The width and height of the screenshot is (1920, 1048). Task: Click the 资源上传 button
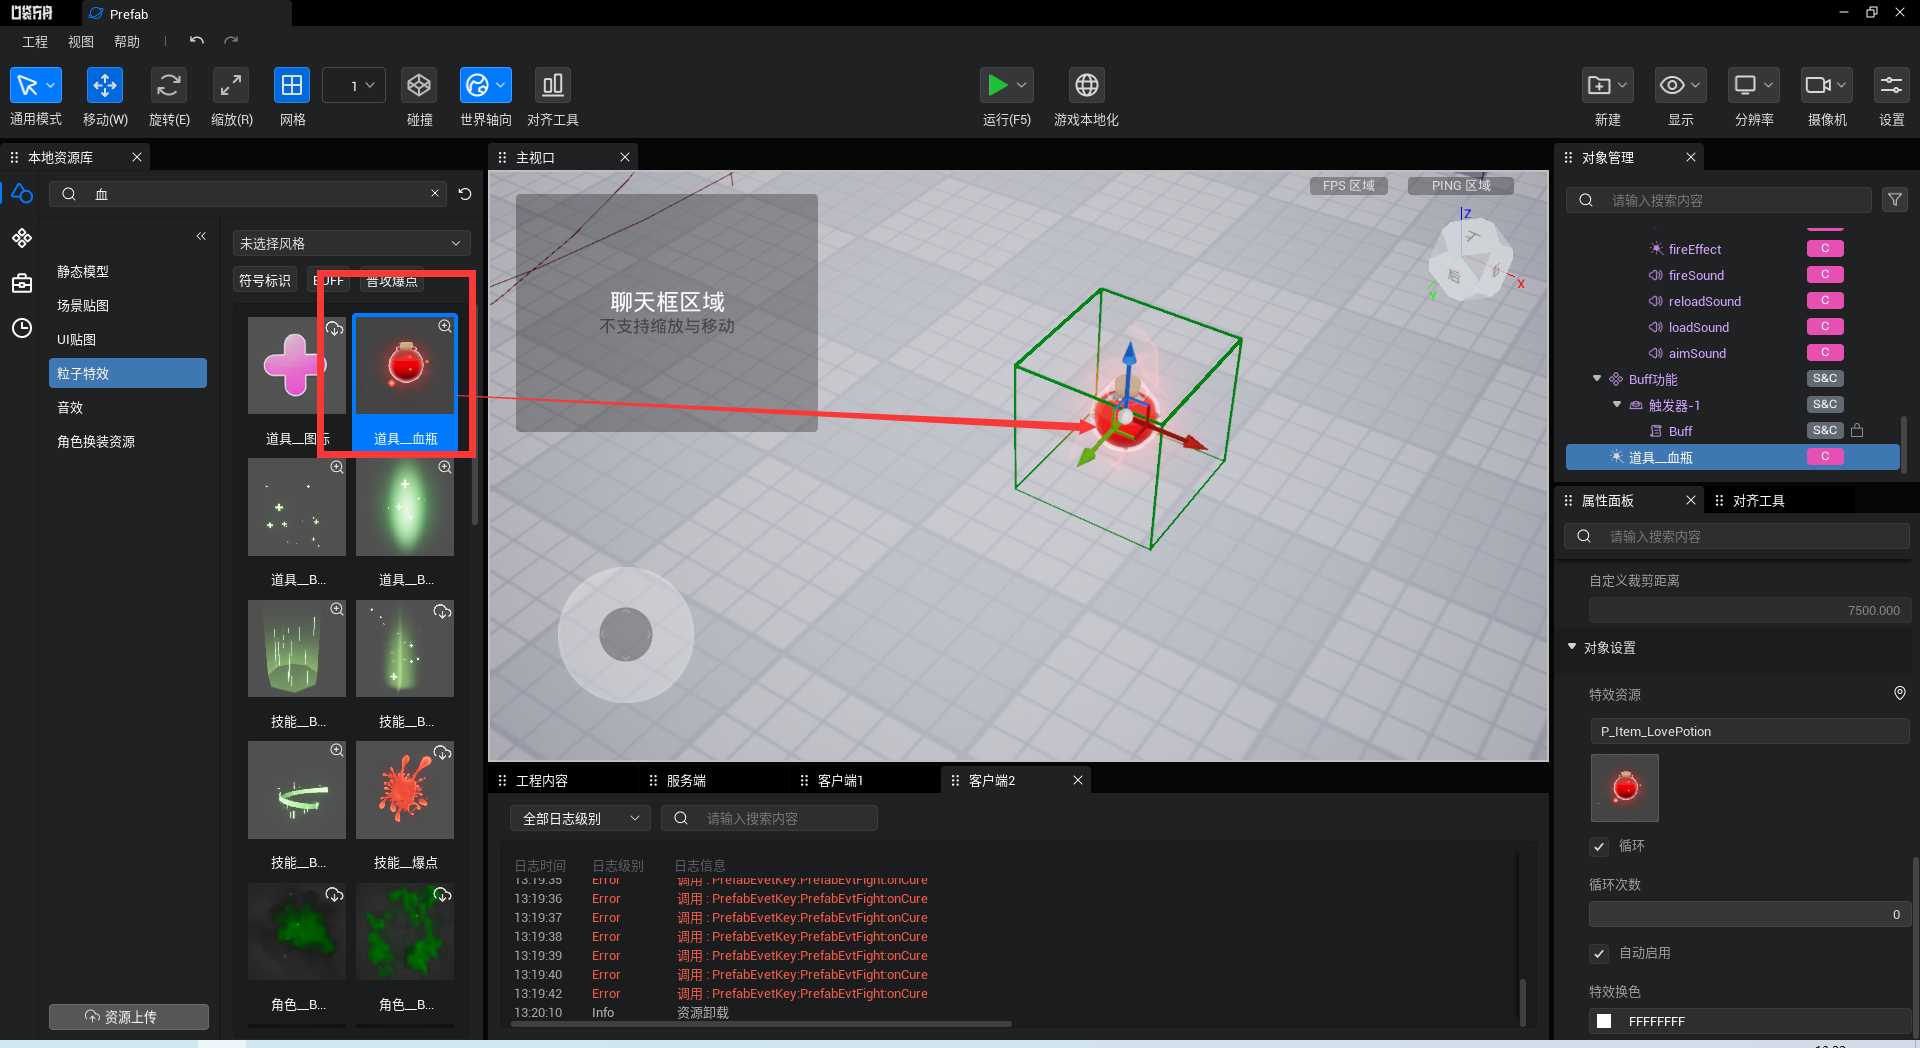(129, 1017)
